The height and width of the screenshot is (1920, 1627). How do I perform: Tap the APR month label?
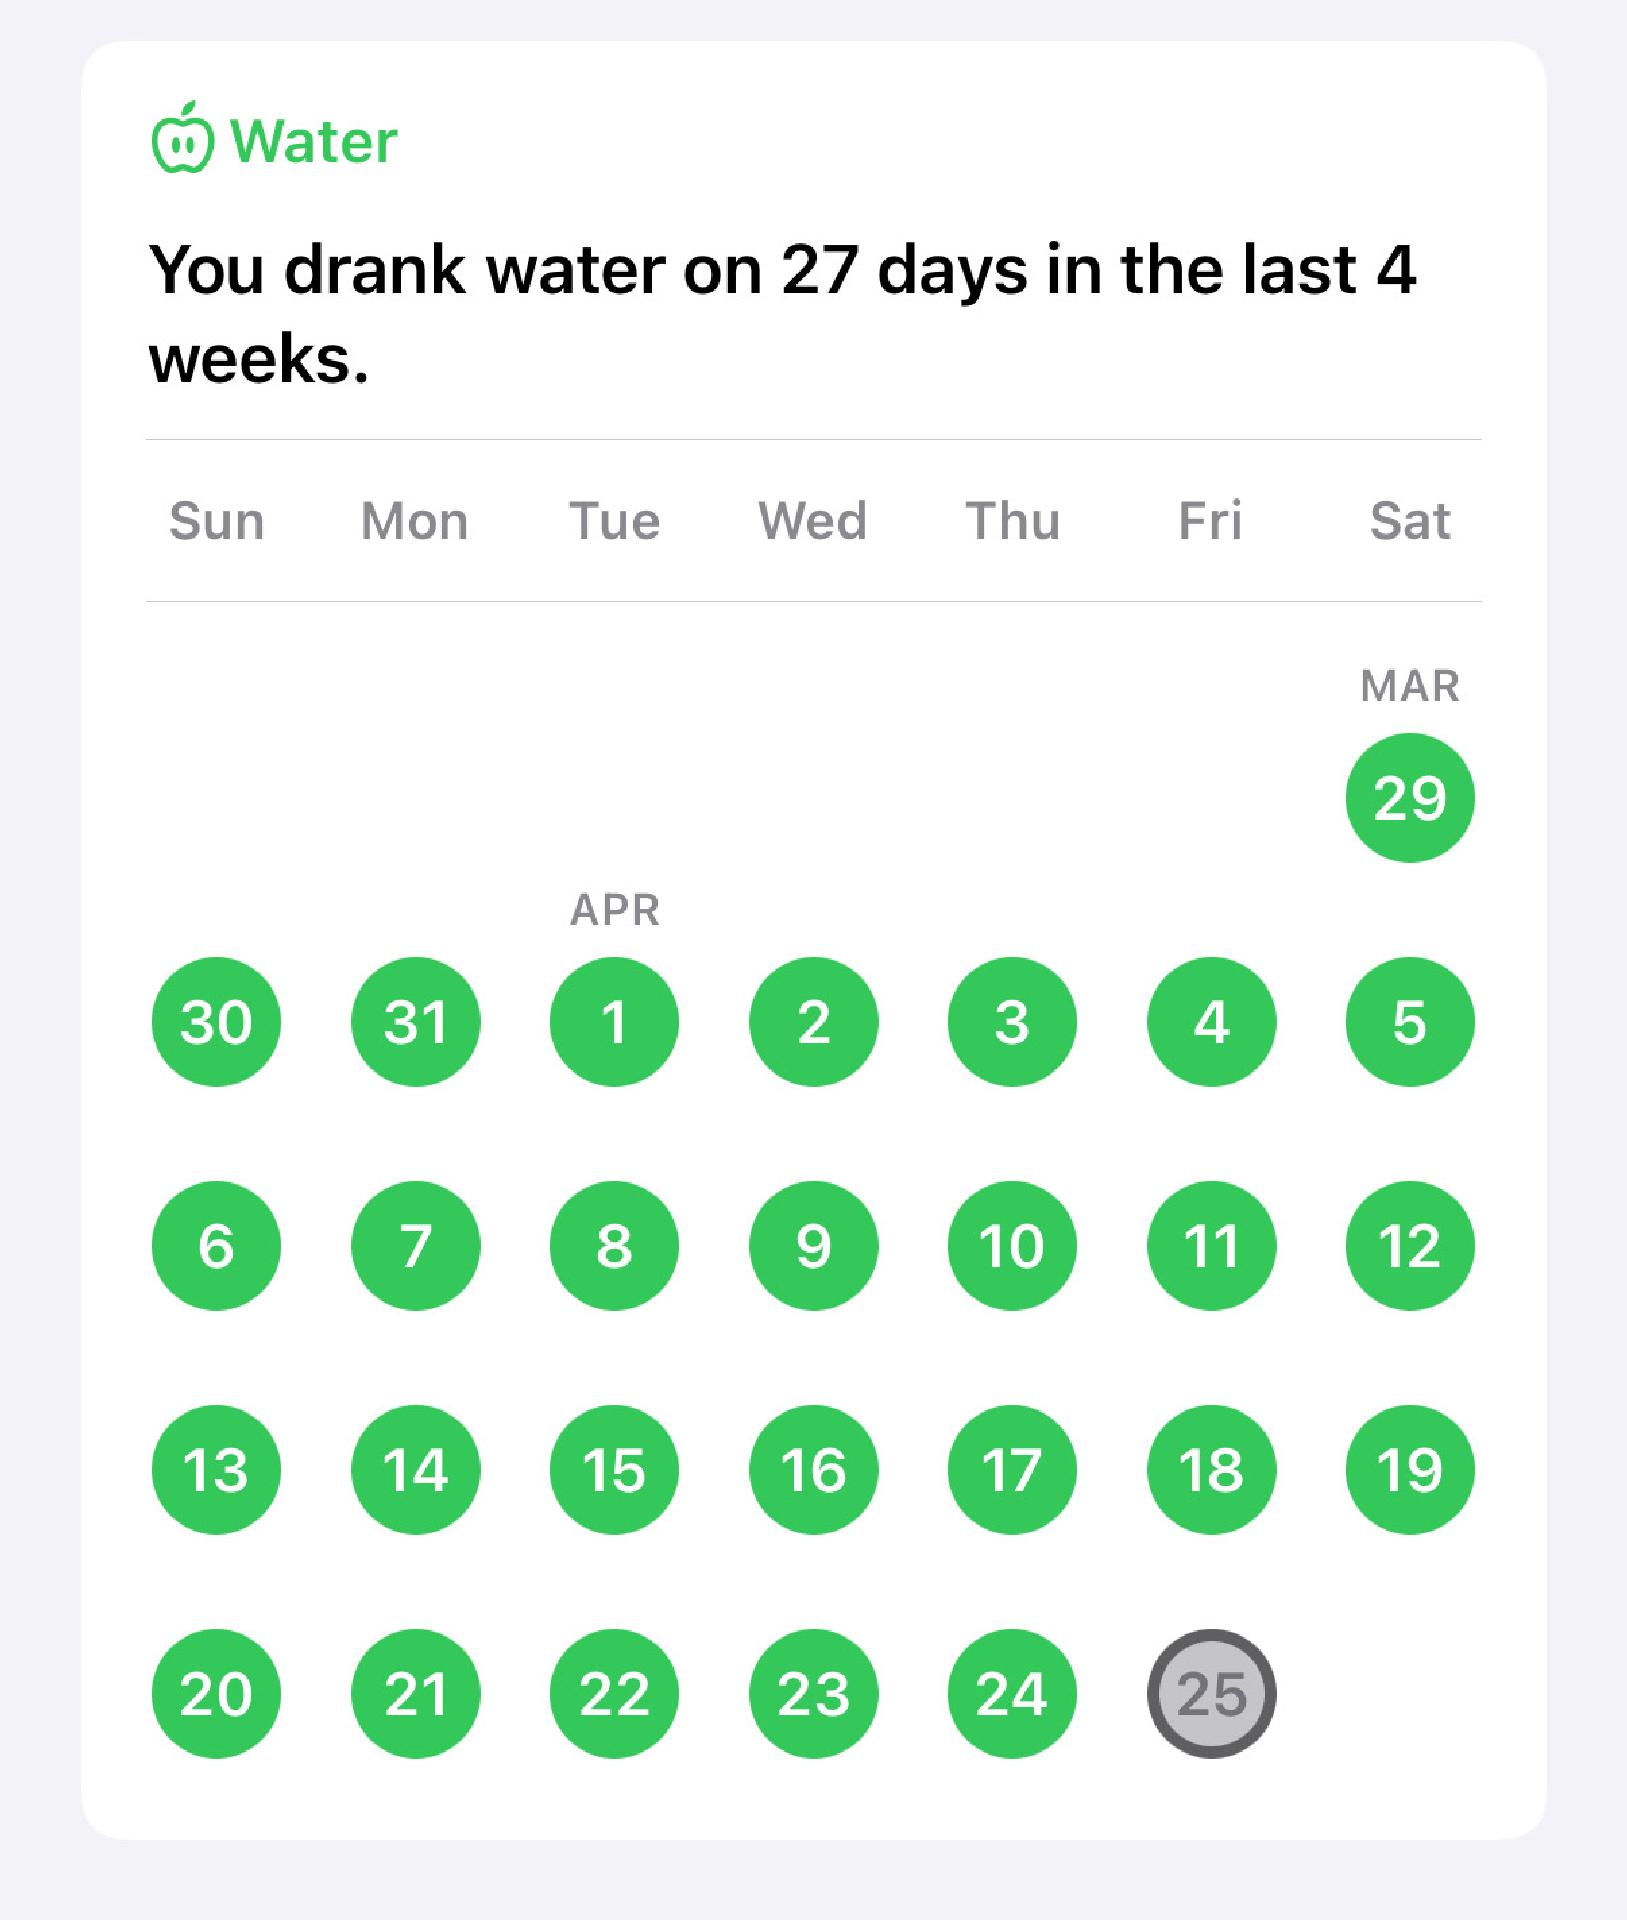[614, 910]
